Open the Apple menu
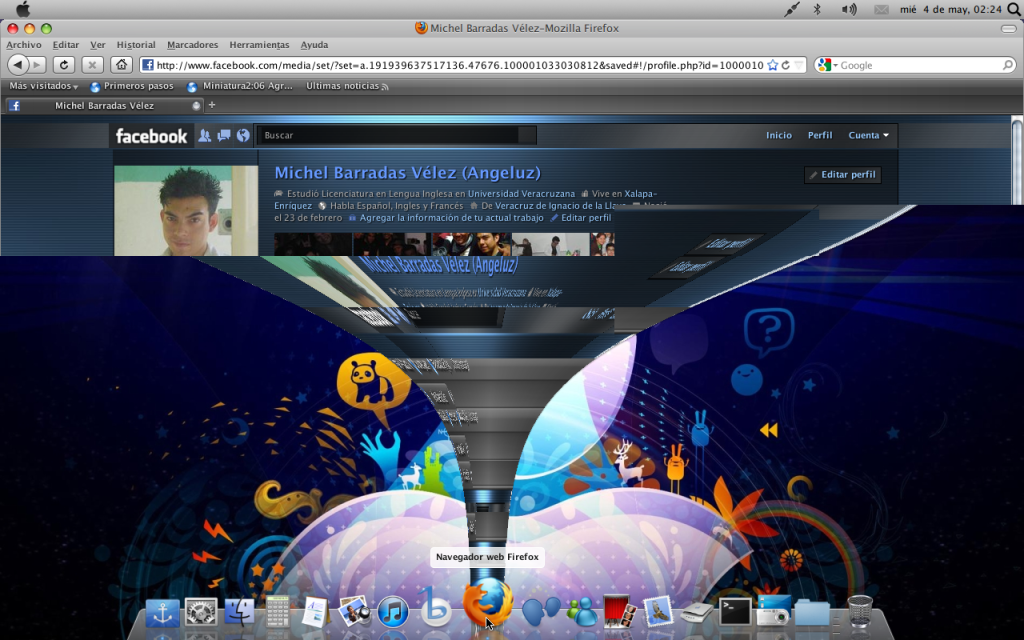Image resolution: width=1024 pixels, height=640 pixels. (23, 9)
